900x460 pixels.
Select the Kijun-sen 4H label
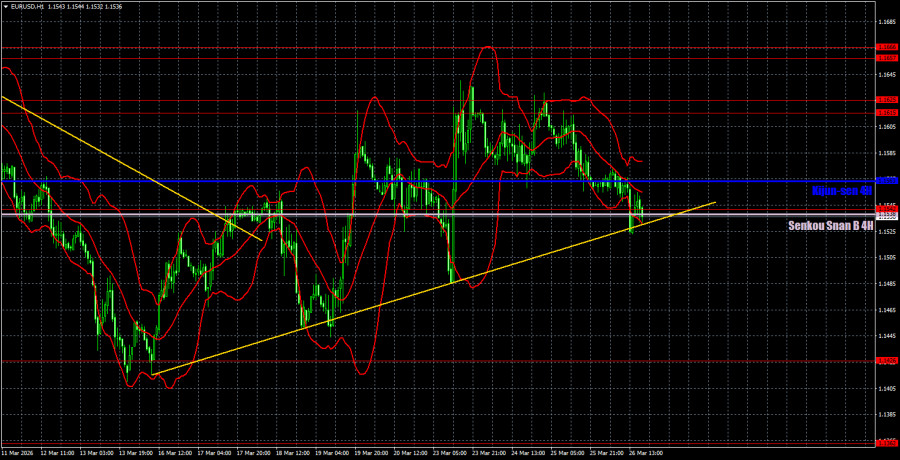[842, 191]
